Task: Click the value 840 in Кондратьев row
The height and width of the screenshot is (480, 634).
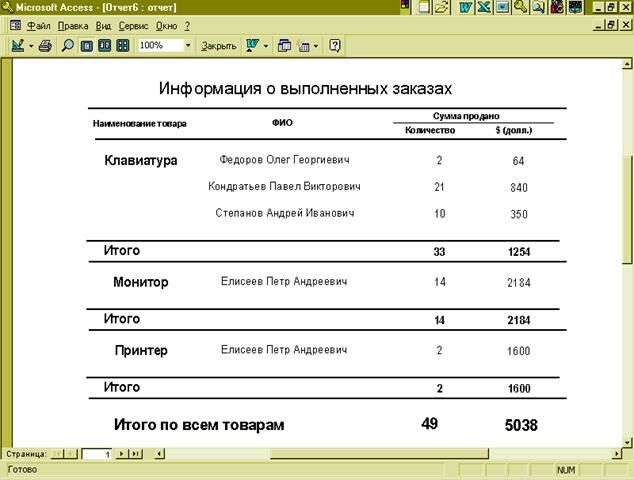Action: 519,188
